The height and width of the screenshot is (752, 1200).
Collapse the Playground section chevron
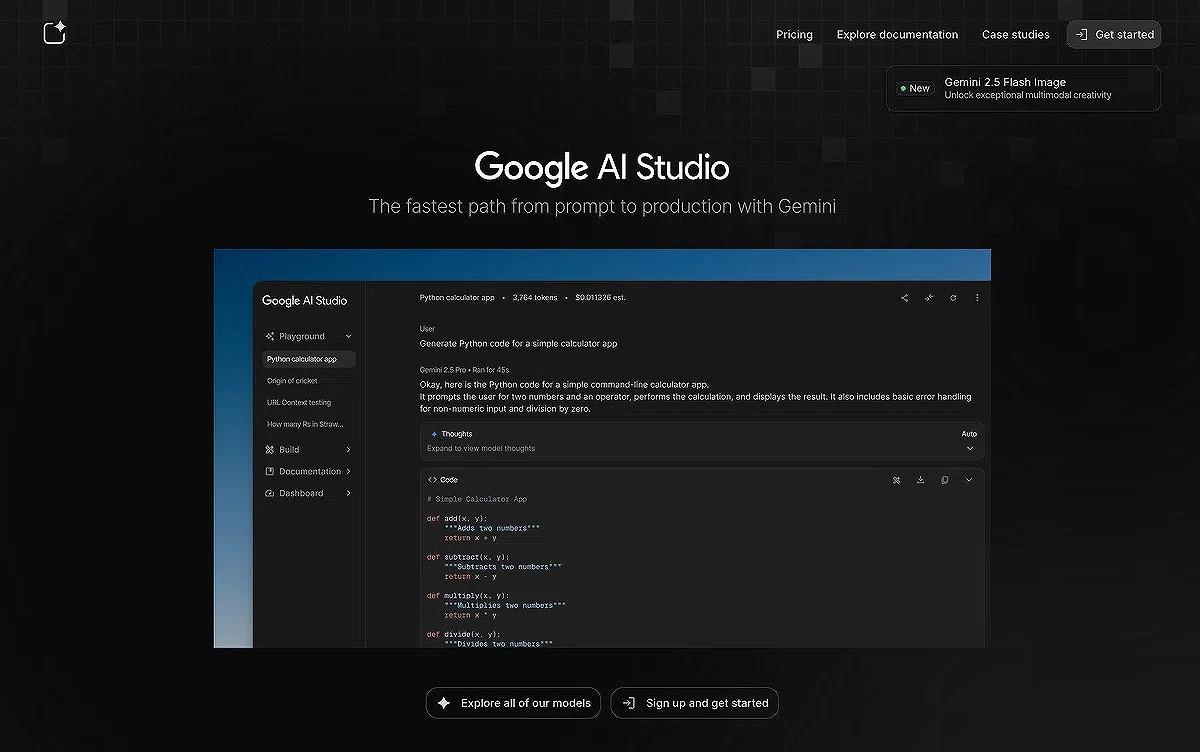348,337
